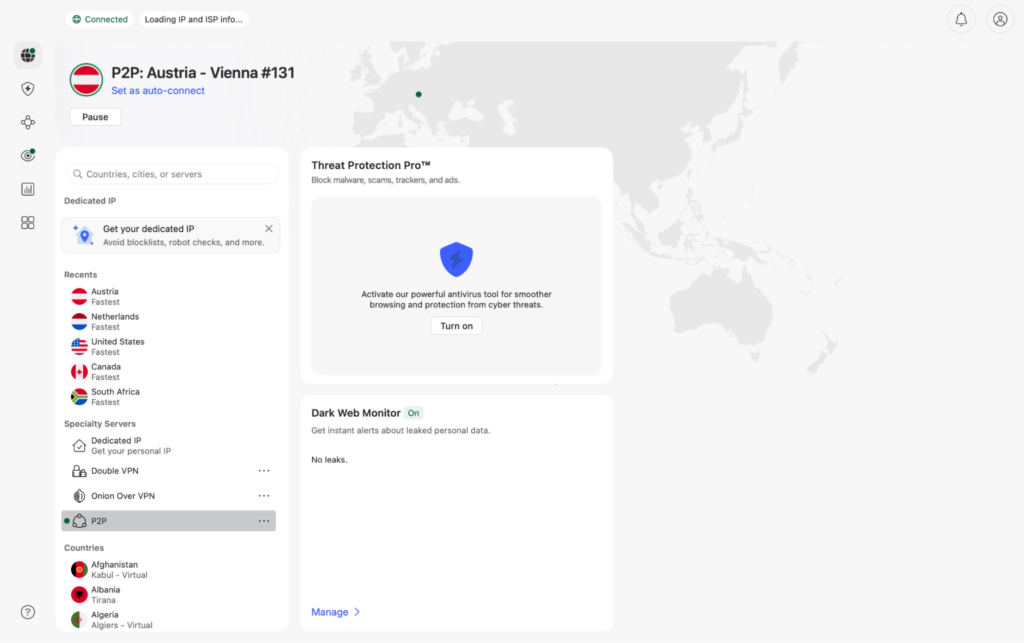Click the green server dot on map

pos(419,95)
